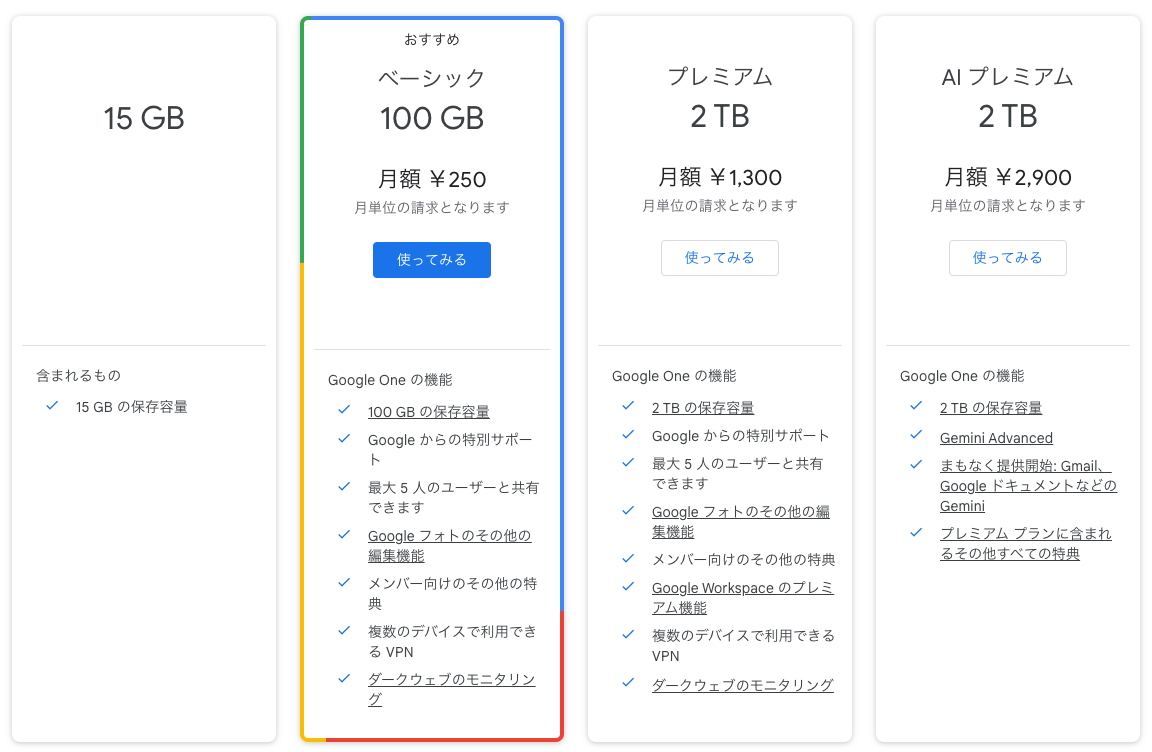The image size is (1152, 752).
Task: Click 使ってみる on the プレミアム plan
Action: [719, 257]
